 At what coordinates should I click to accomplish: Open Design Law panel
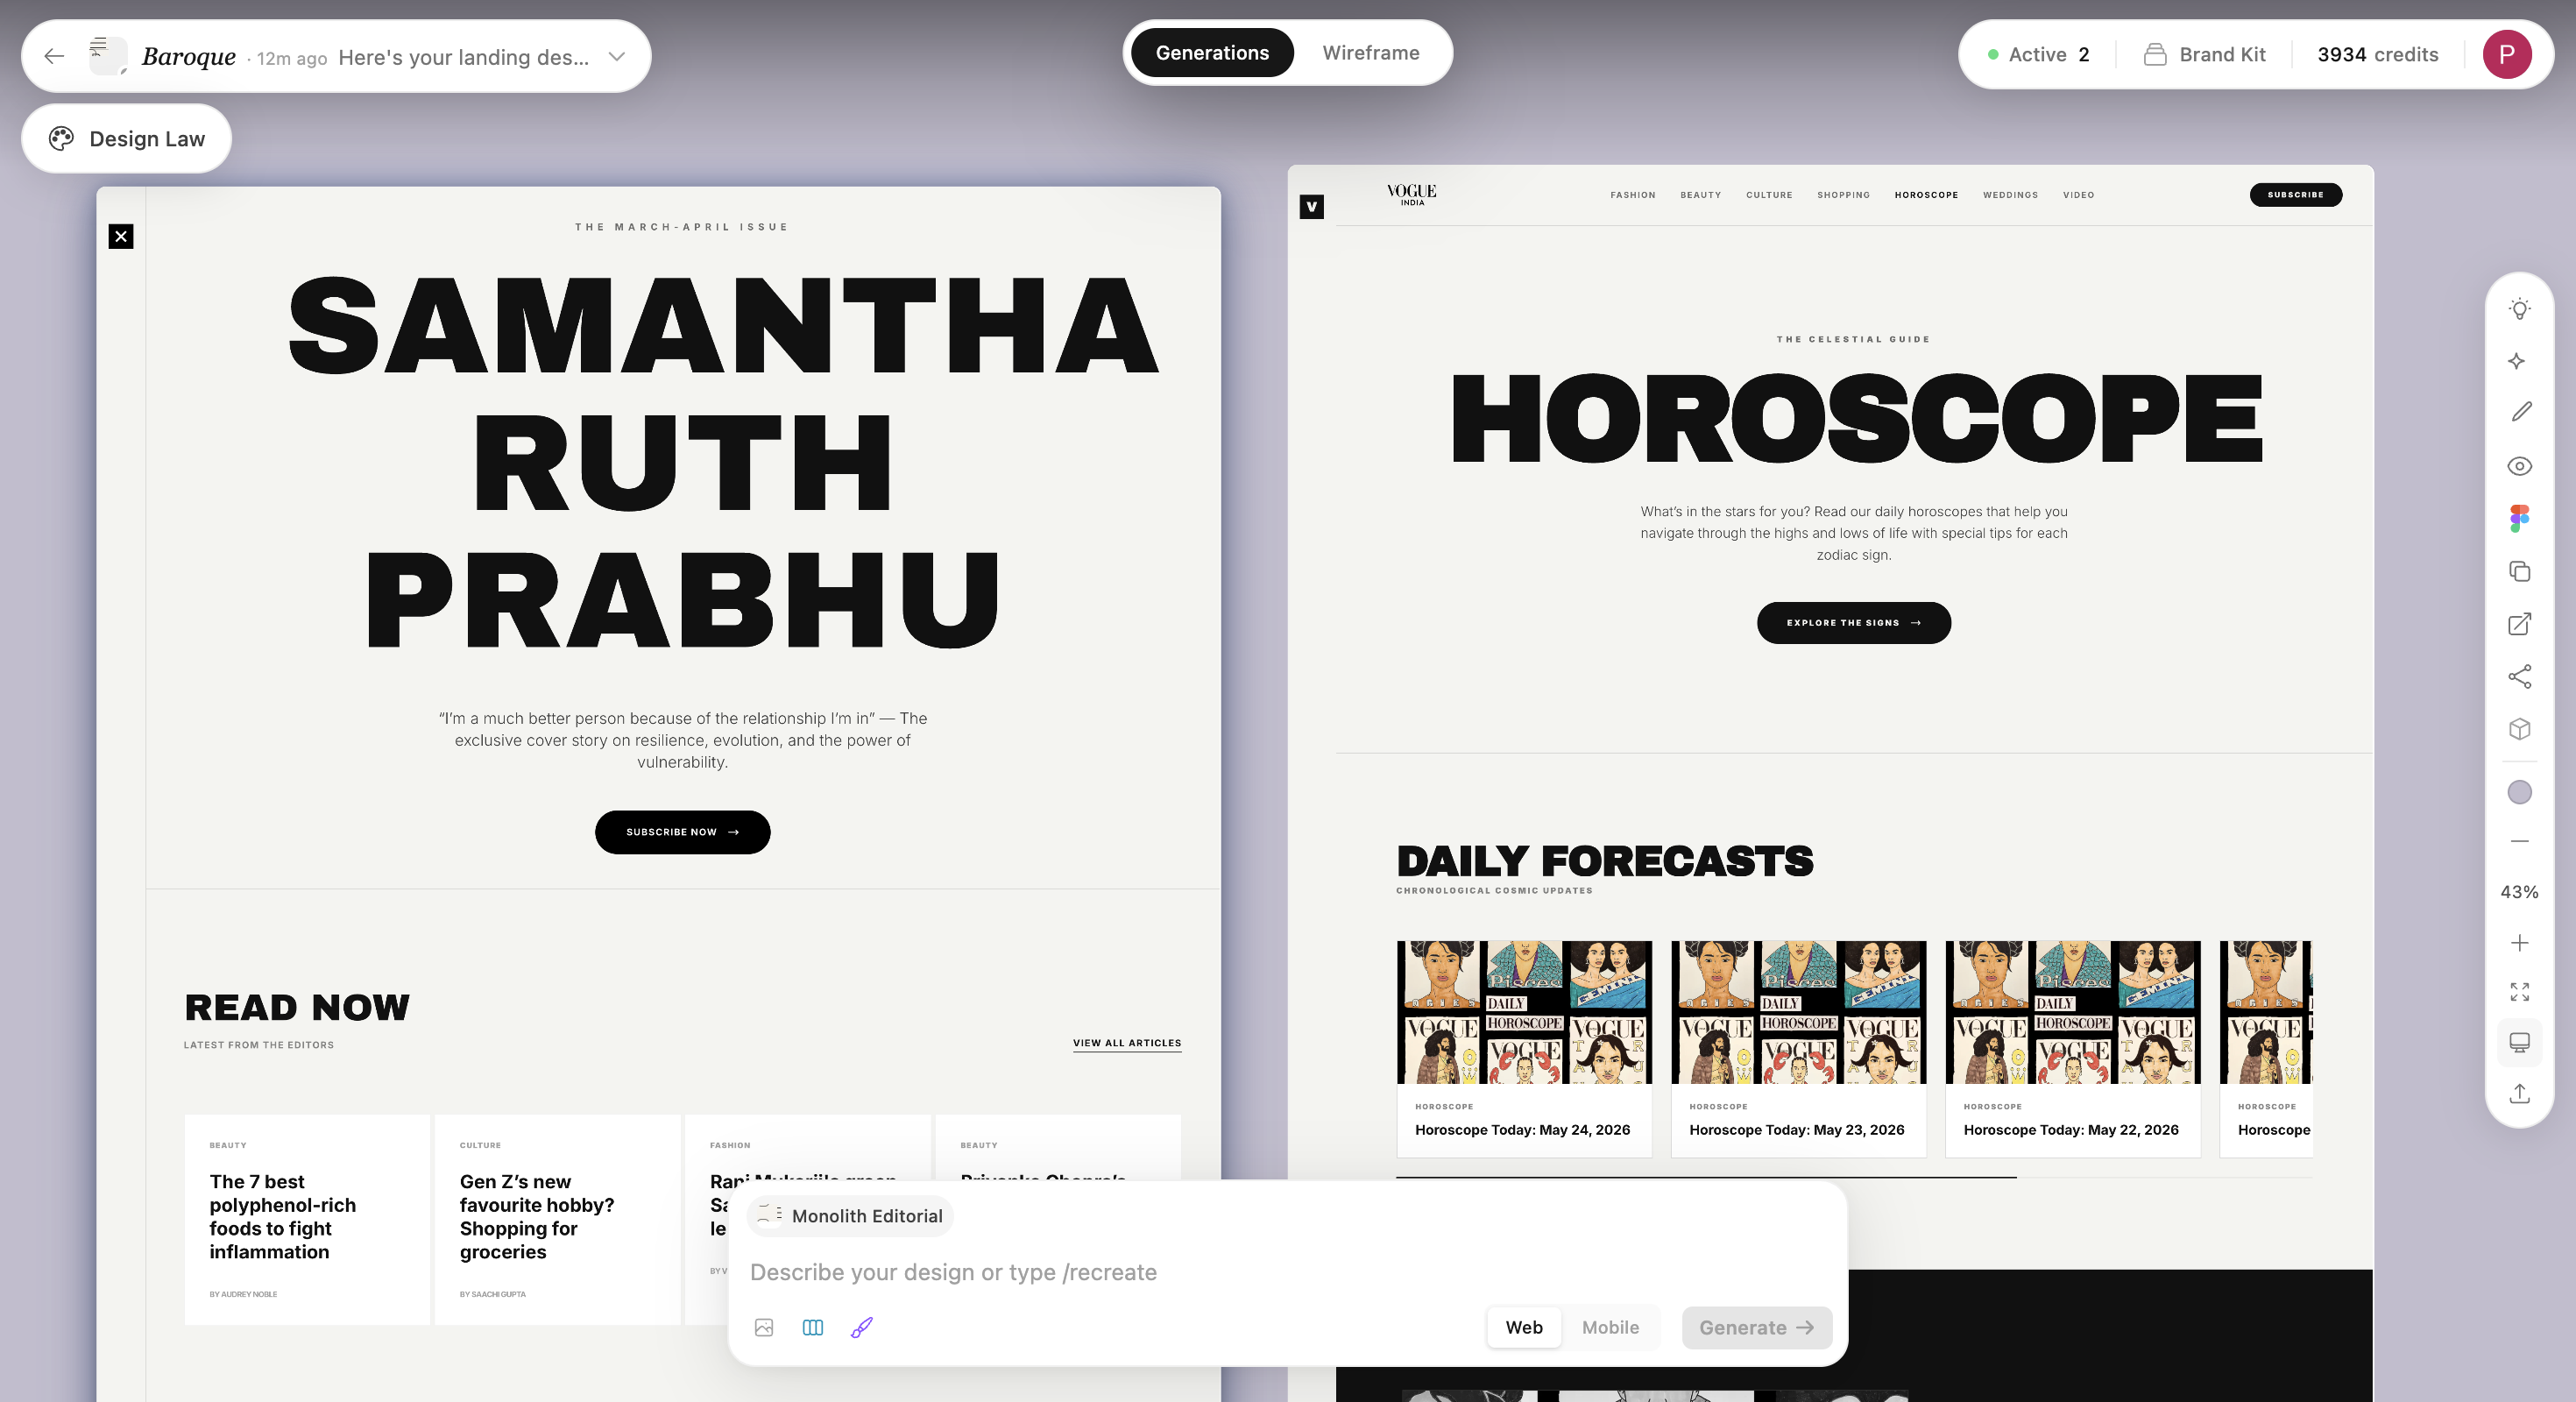(x=127, y=139)
